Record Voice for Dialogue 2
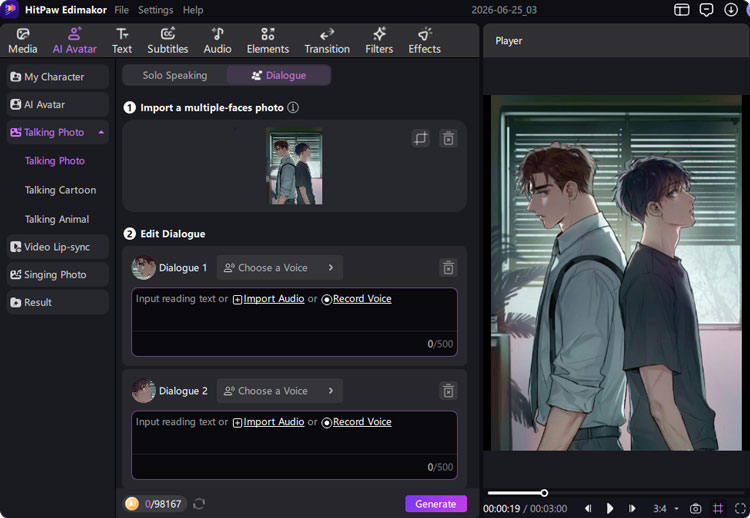This screenshot has width=750, height=518. 356,422
